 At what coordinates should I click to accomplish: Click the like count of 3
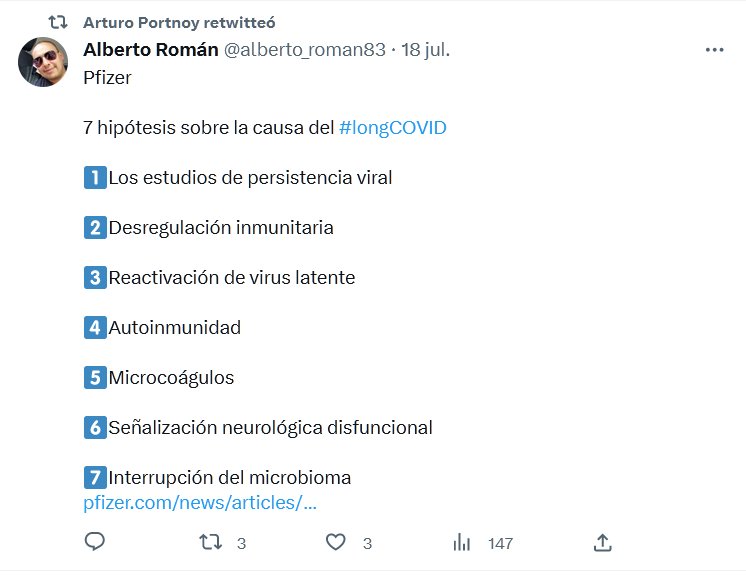pyautogui.click(x=367, y=543)
